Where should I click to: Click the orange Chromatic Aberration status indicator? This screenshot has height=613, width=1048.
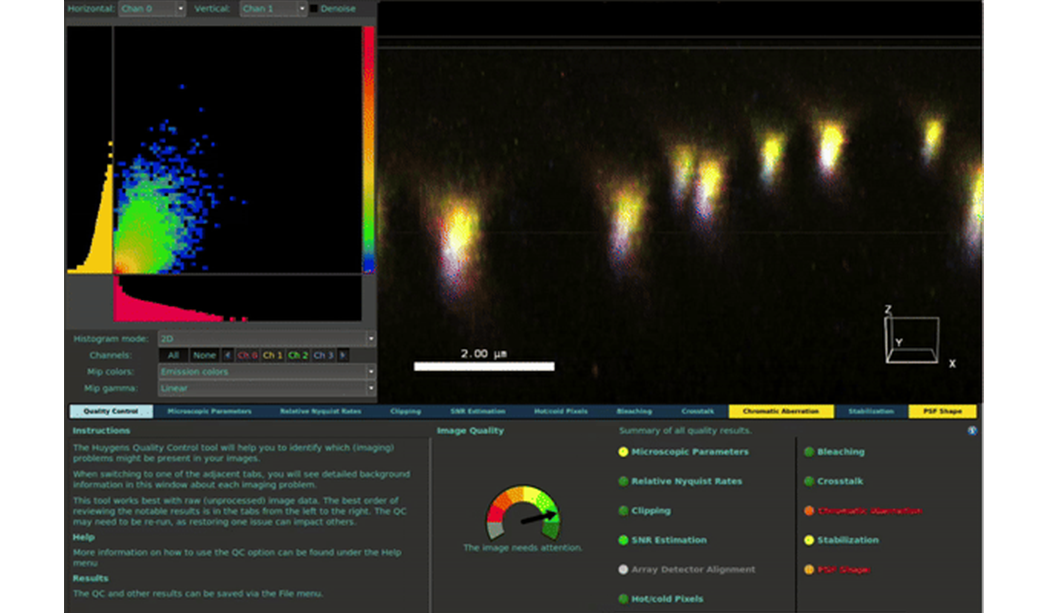coord(809,511)
